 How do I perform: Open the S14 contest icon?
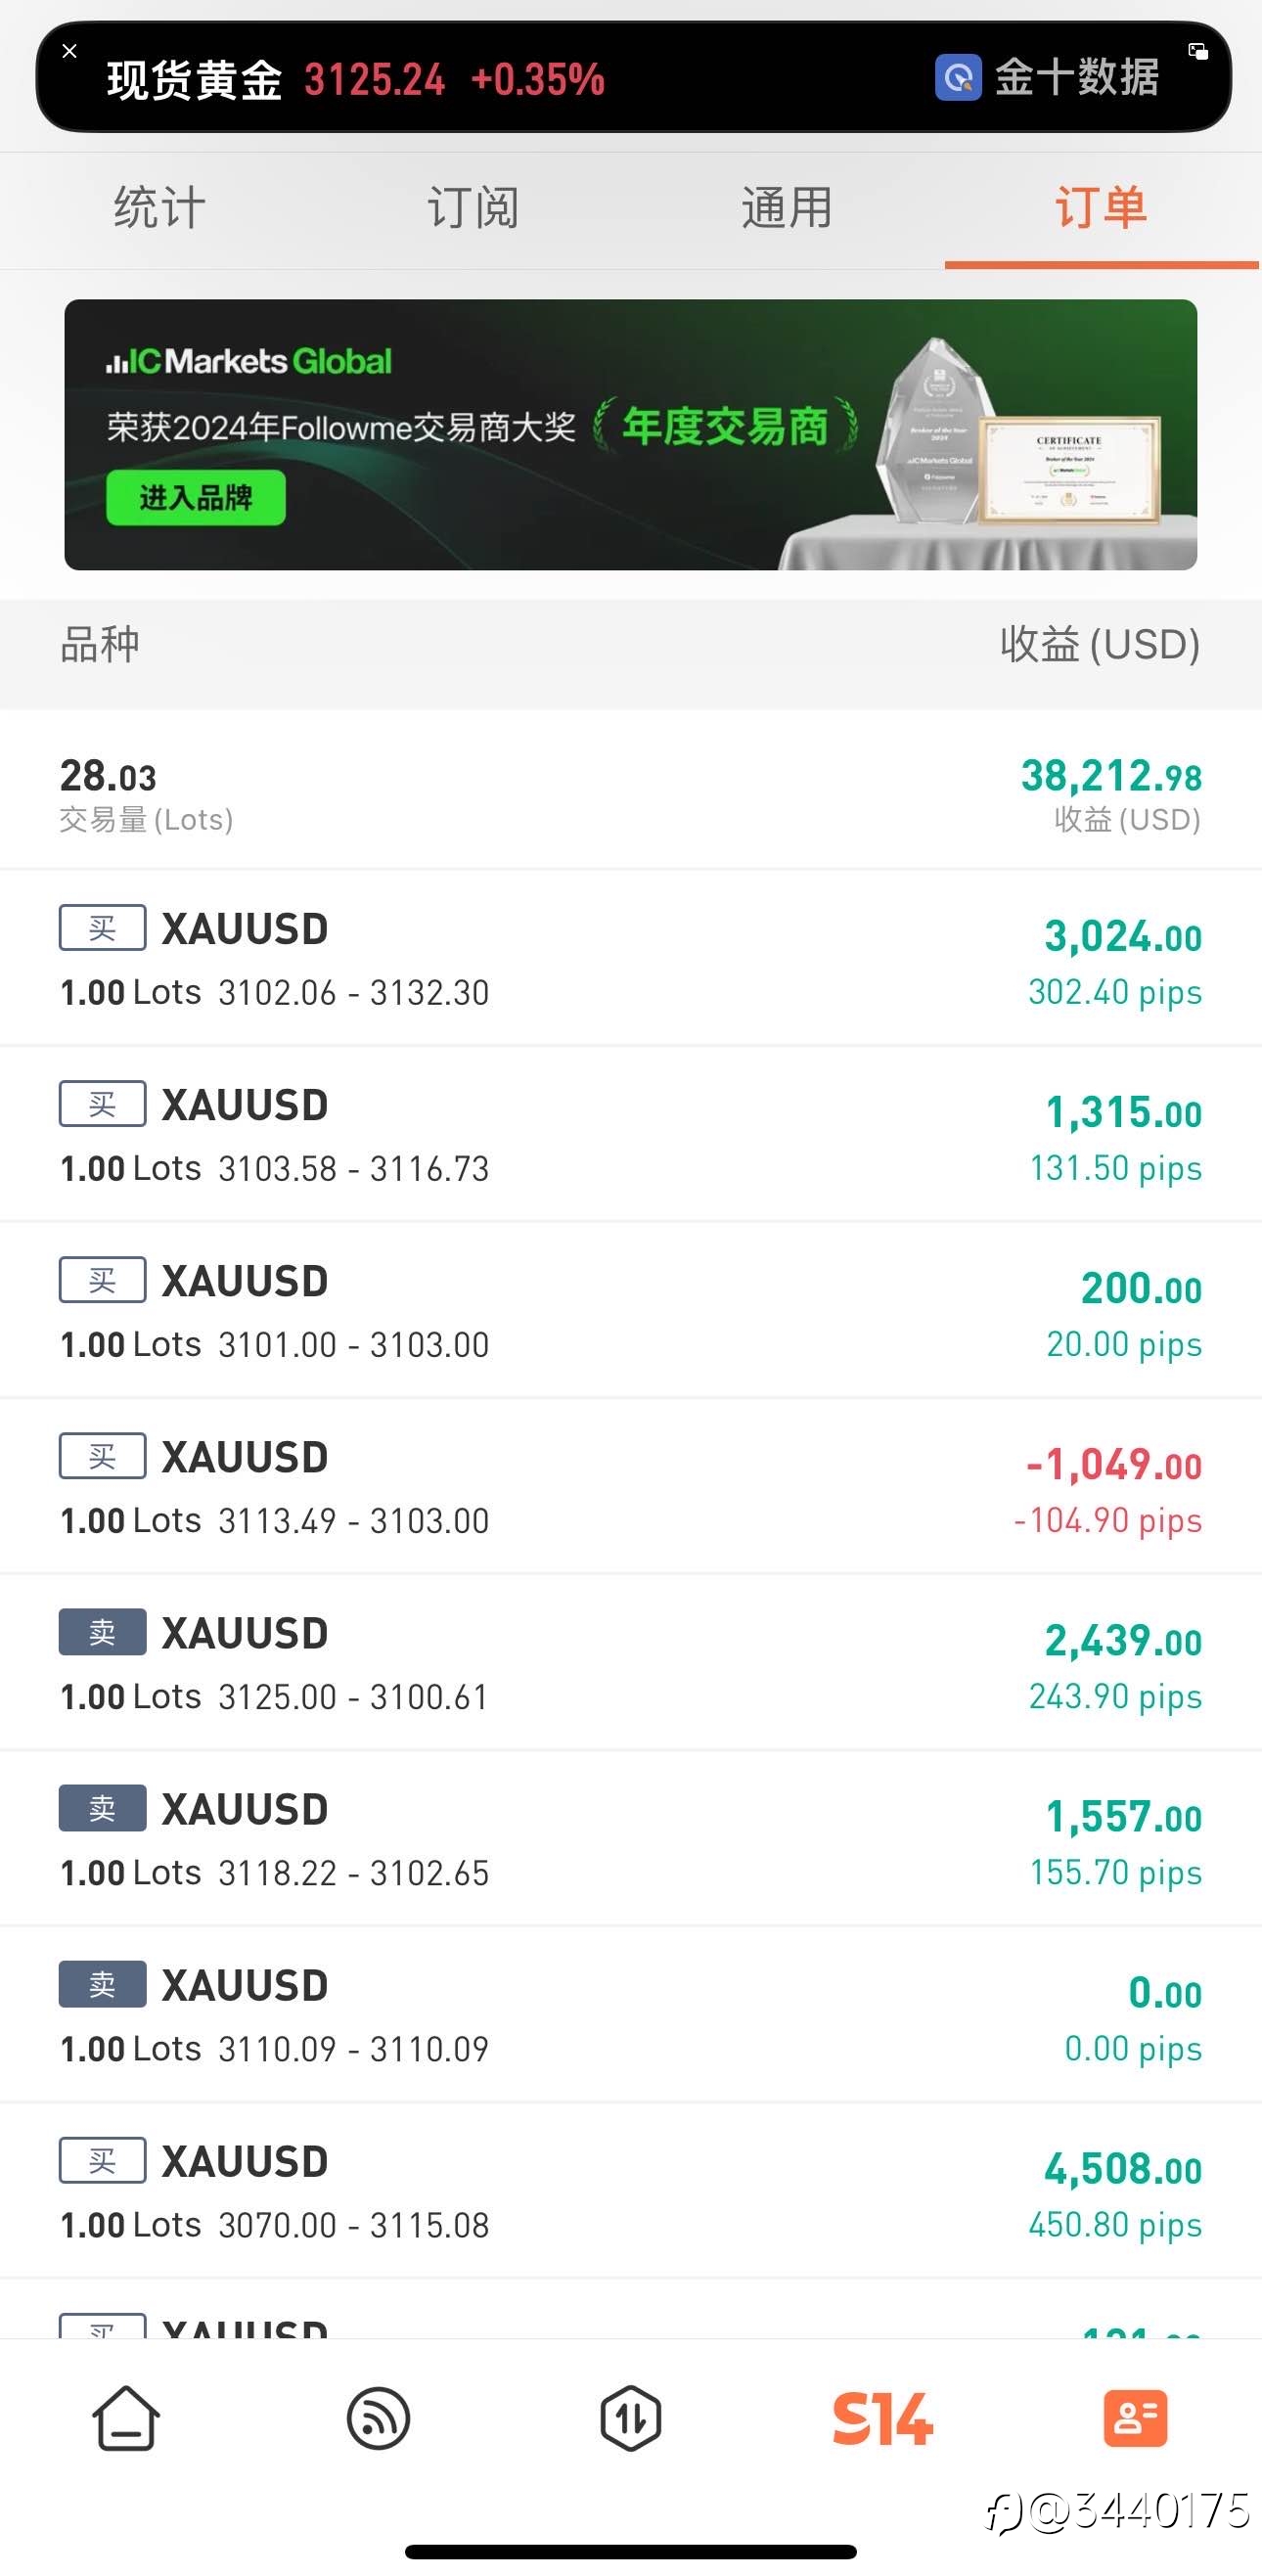pyautogui.click(x=882, y=2418)
